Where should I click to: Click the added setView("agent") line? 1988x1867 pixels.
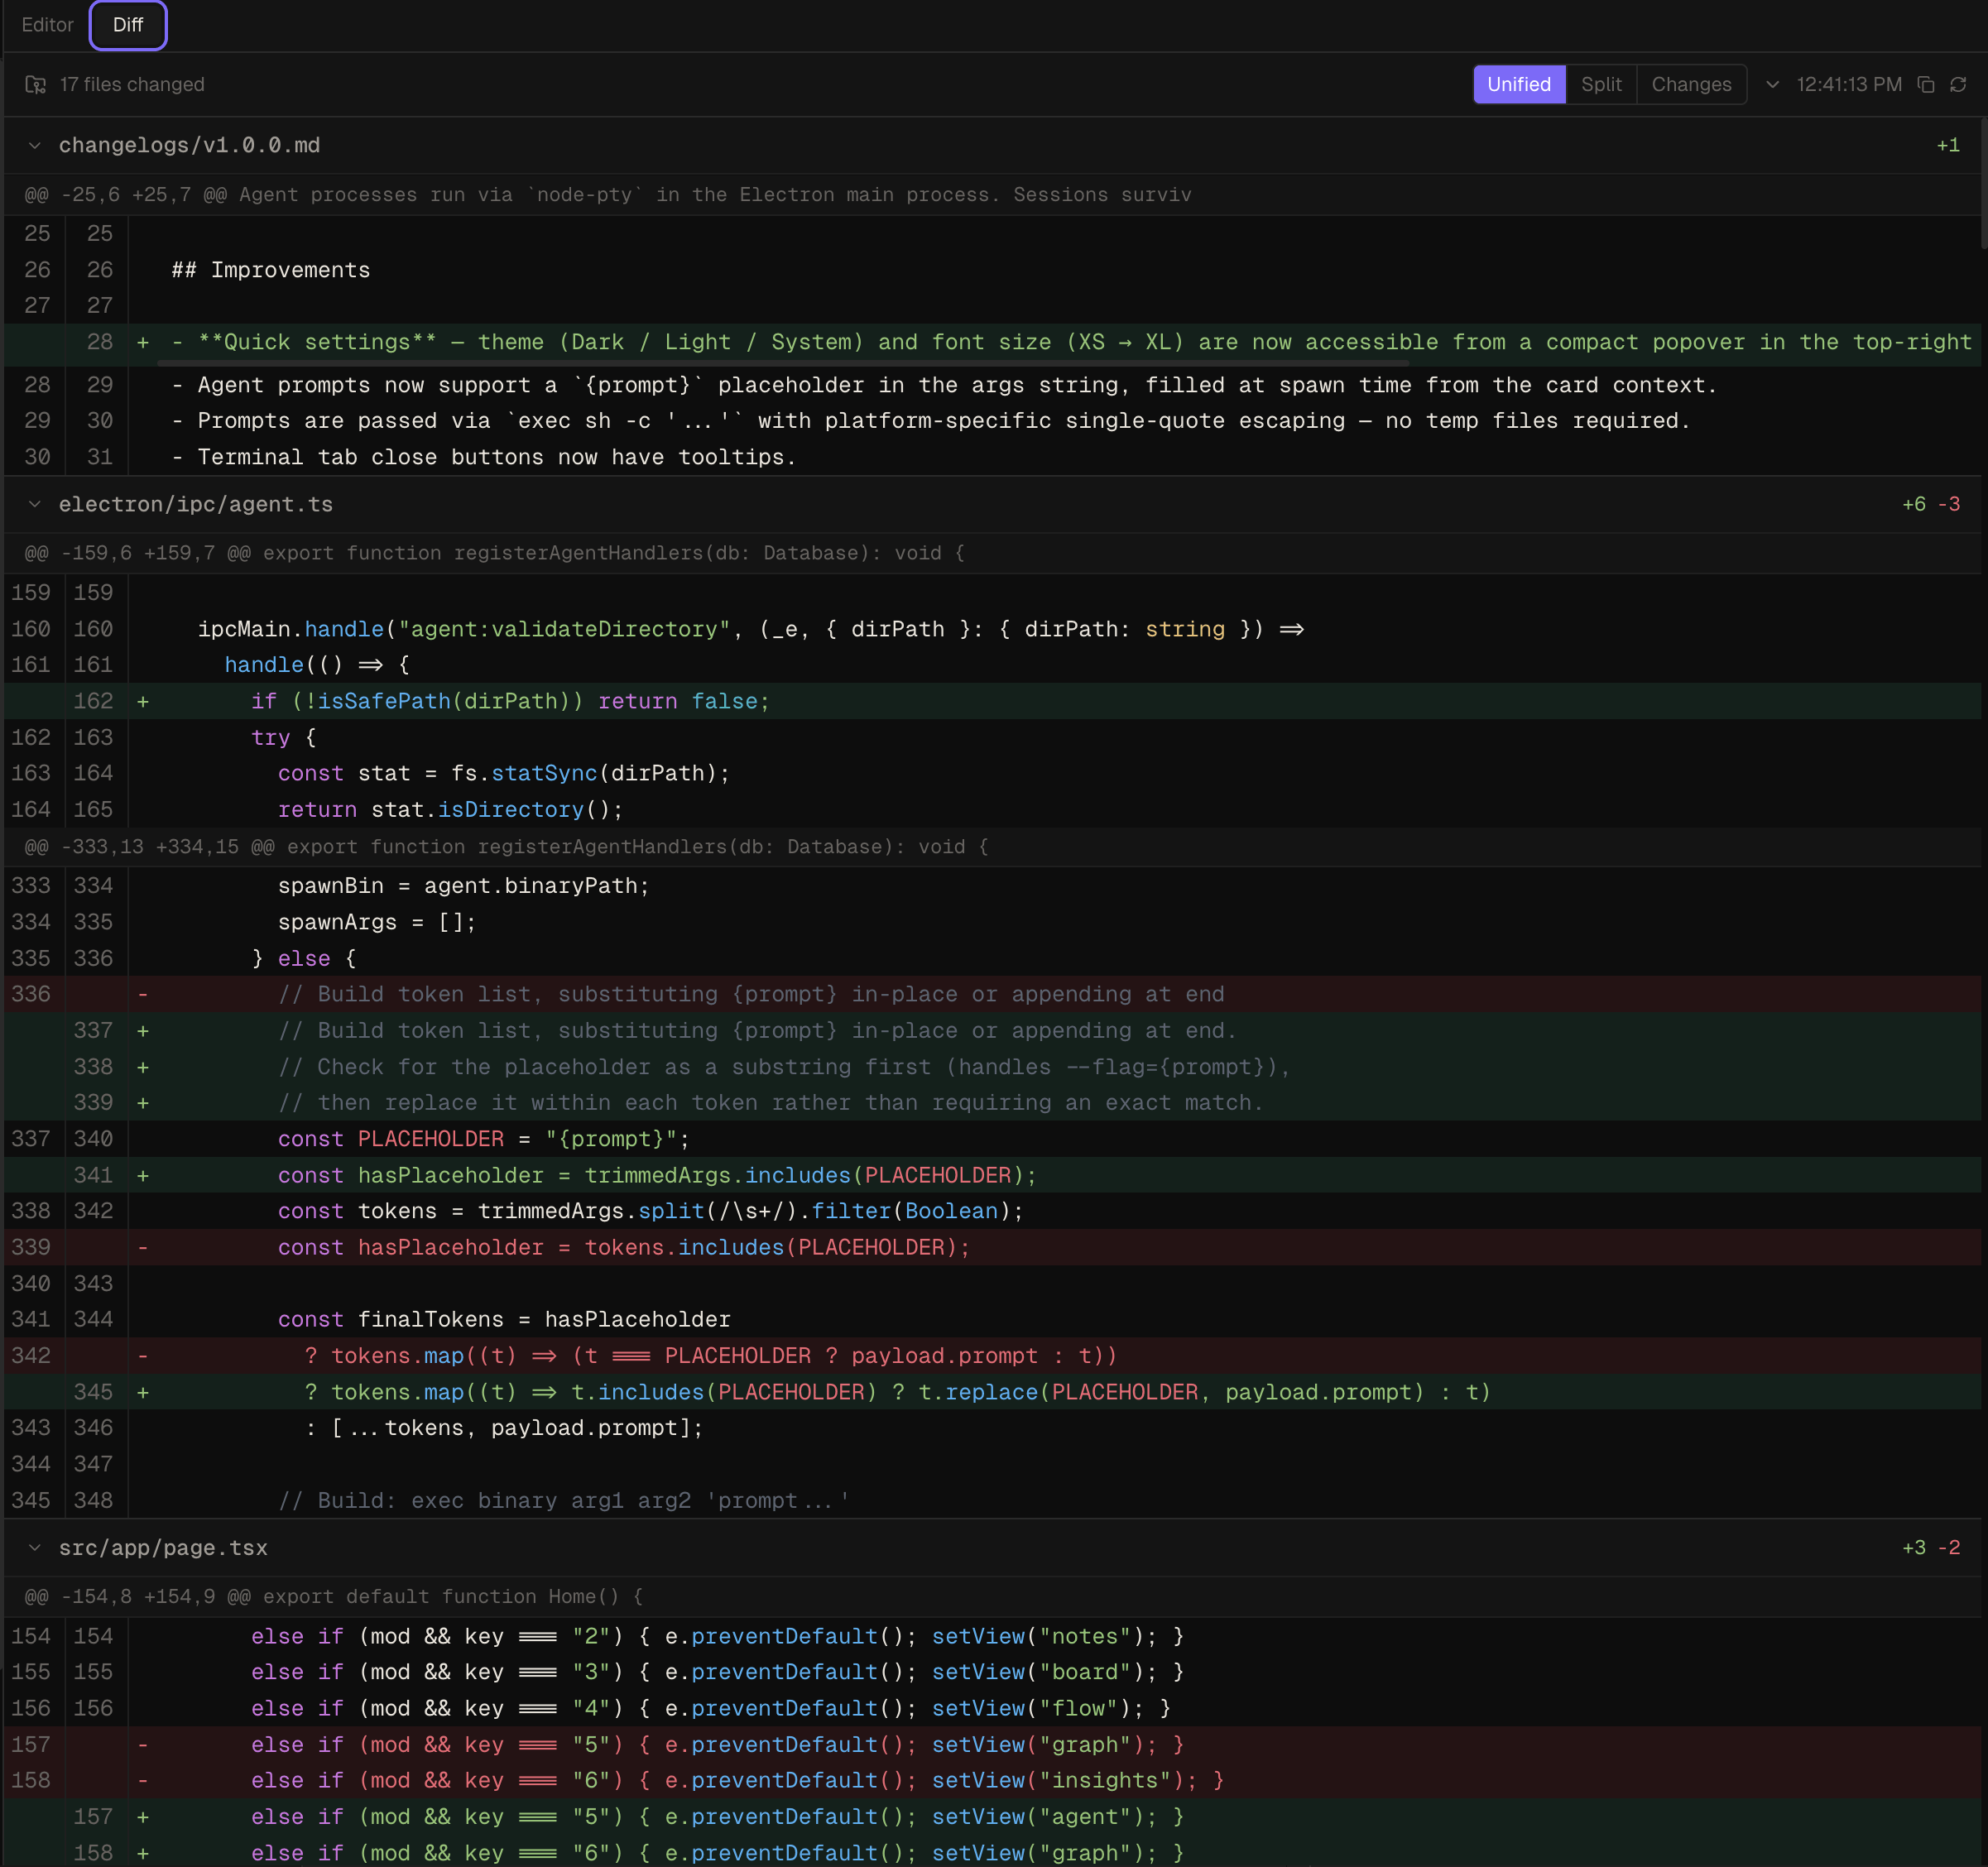(993, 1817)
